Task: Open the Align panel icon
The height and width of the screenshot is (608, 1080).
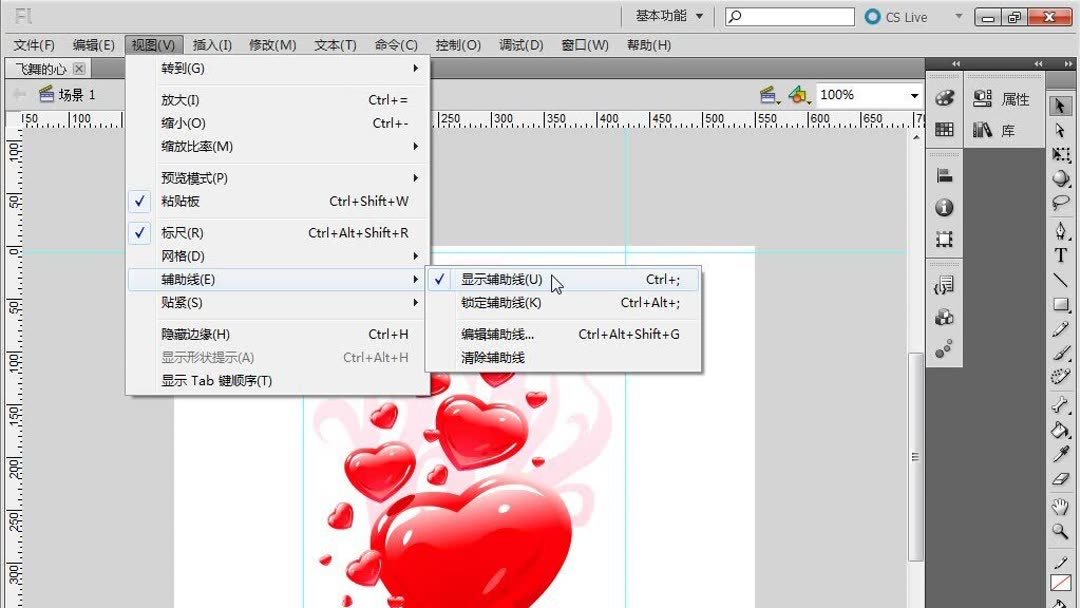Action: (x=944, y=176)
